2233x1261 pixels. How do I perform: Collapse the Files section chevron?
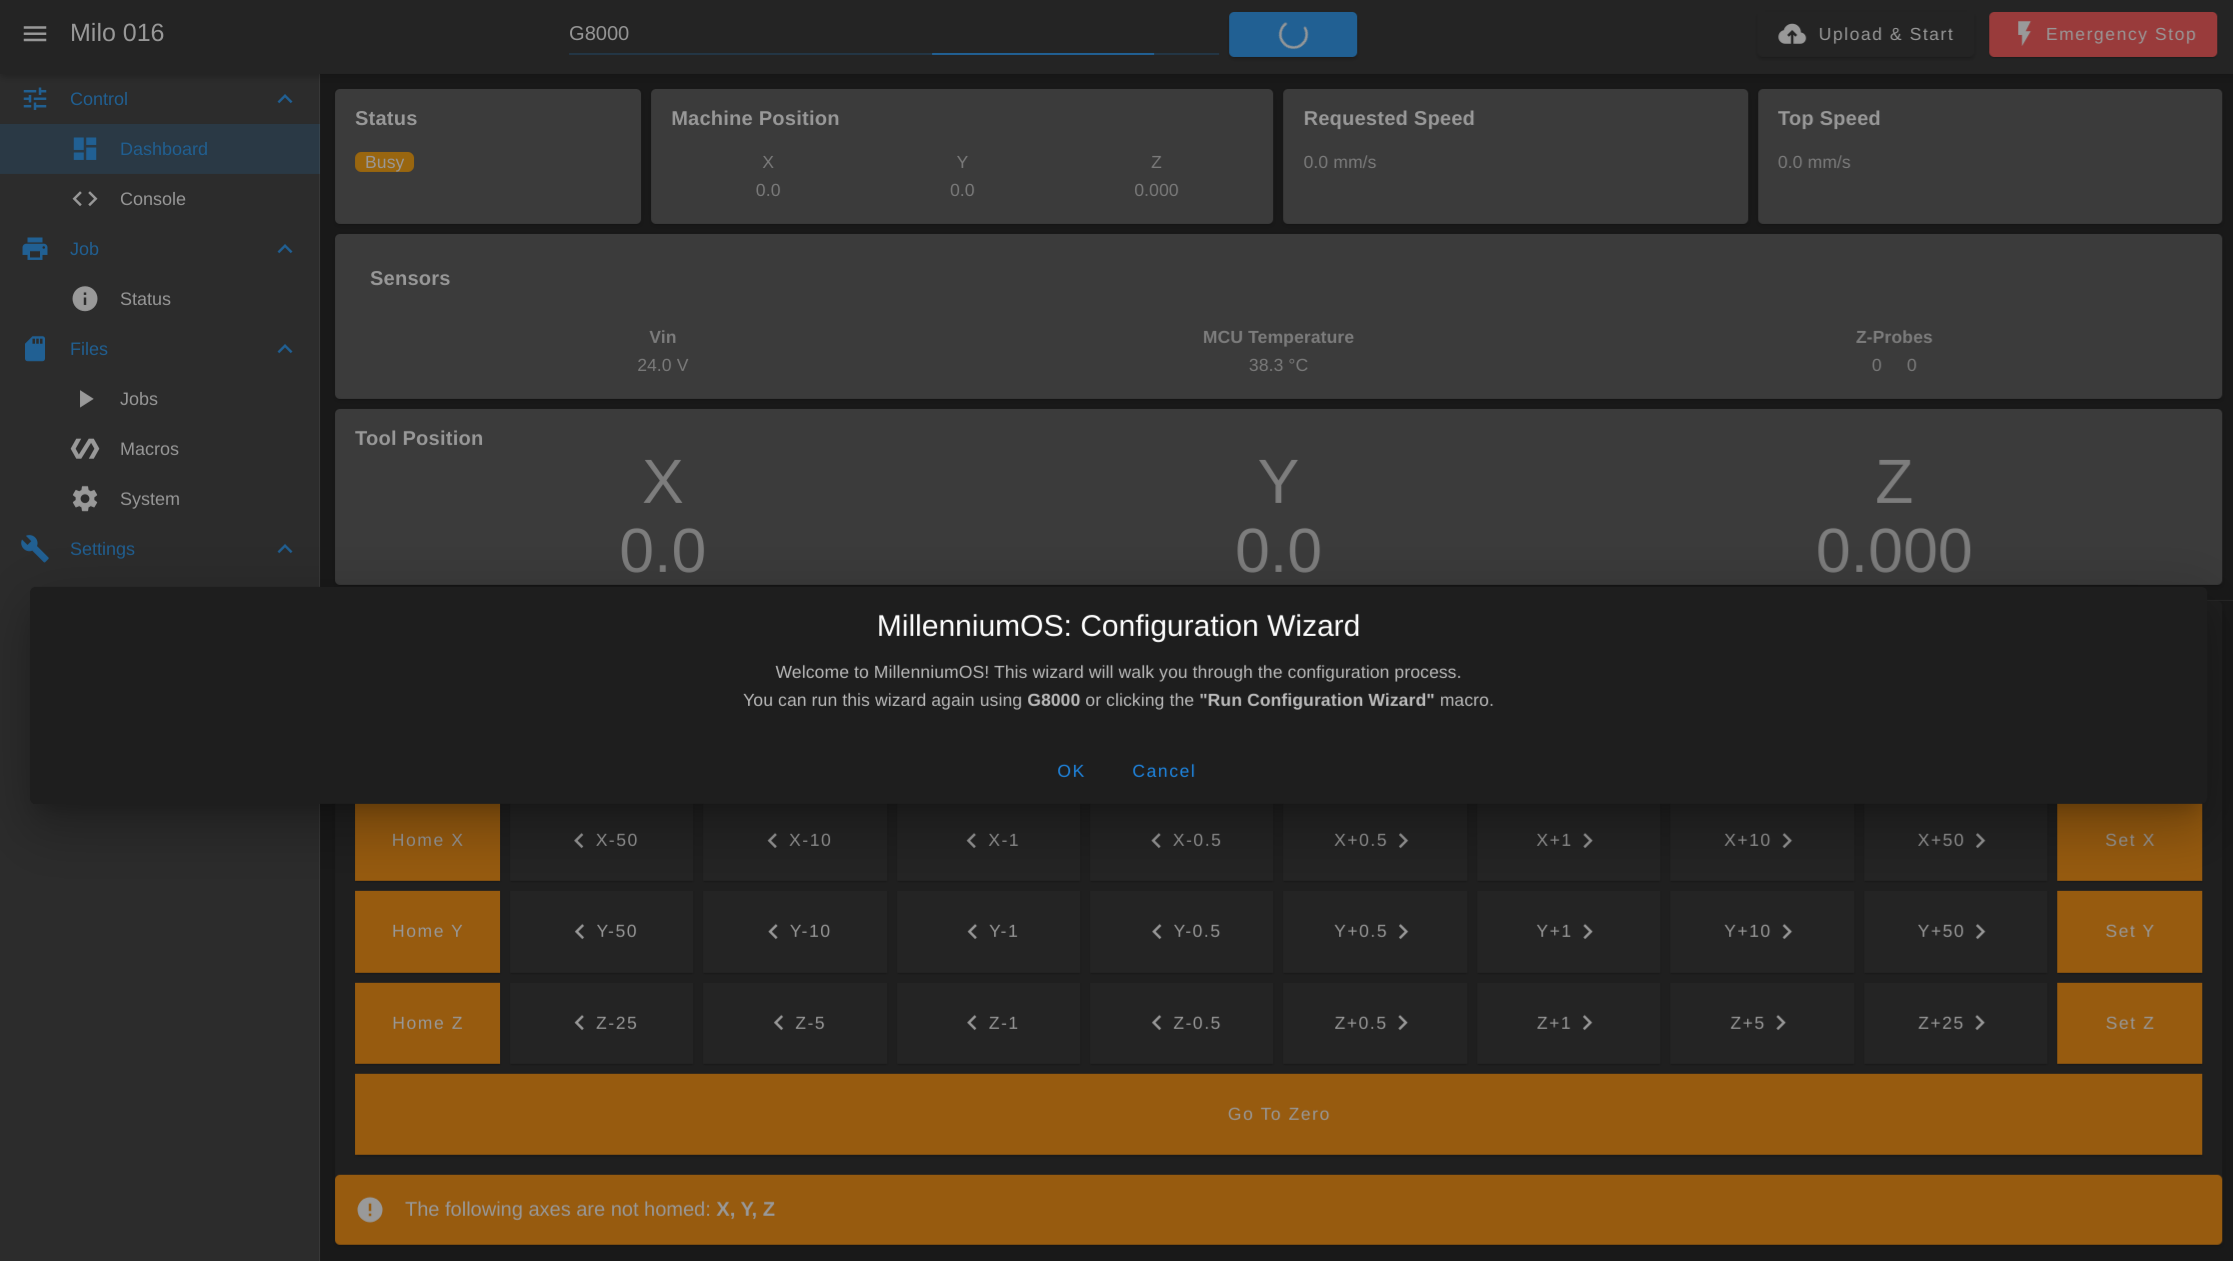pyautogui.click(x=285, y=349)
